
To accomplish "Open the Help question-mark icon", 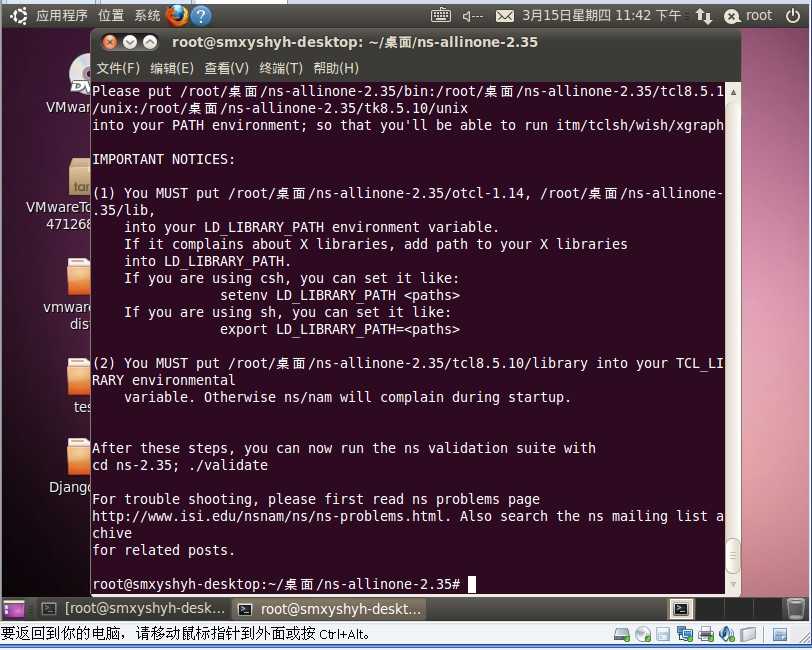I will point(201,16).
